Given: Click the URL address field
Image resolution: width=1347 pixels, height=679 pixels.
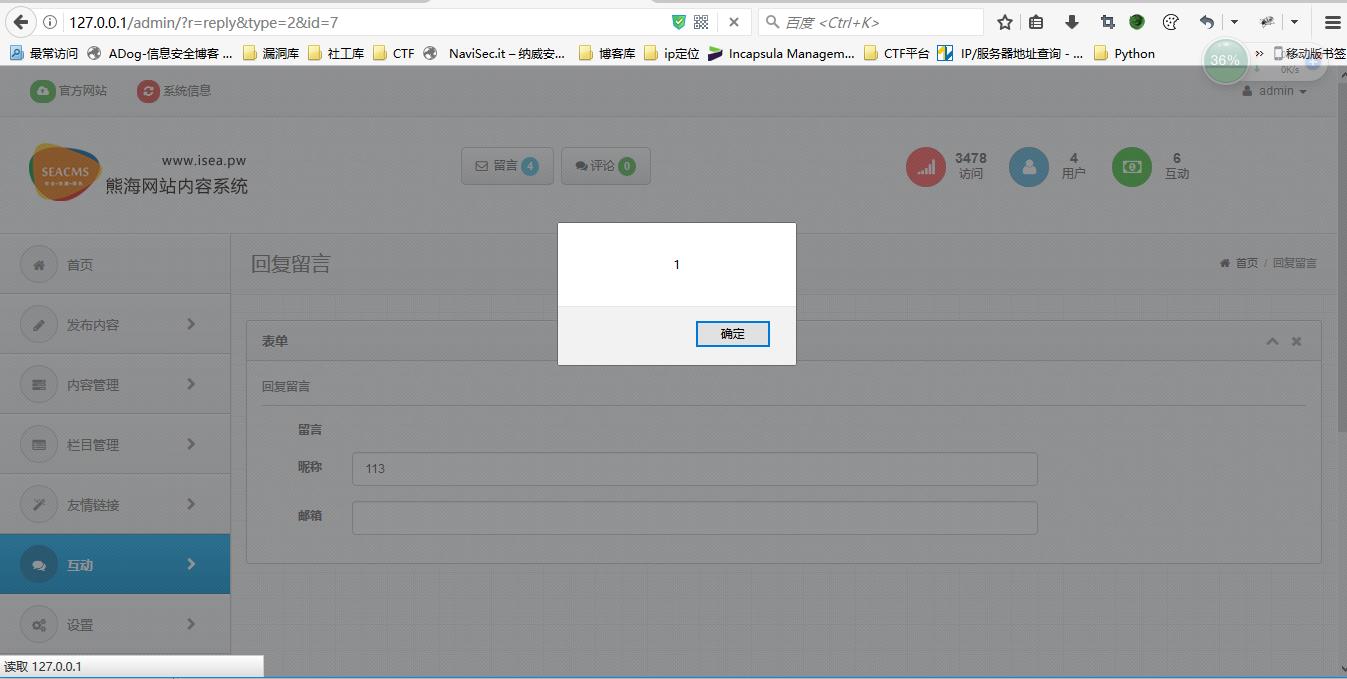Looking at the screenshot, I should point(365,22).
